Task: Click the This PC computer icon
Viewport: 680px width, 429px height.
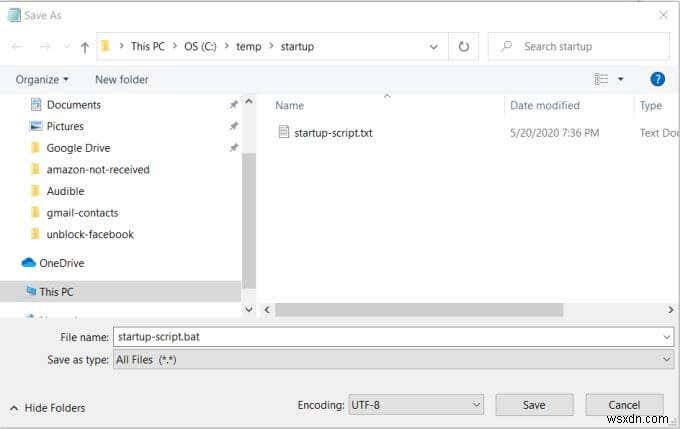Action: coord(30,291)
